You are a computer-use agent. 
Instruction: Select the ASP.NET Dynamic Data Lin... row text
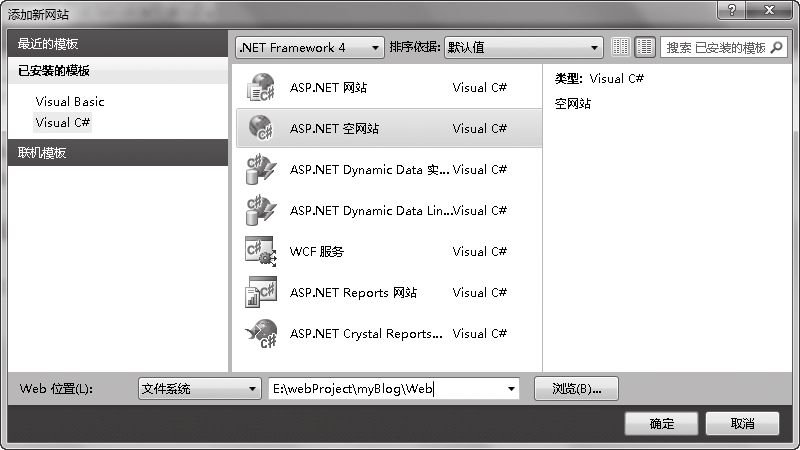click(370, 211)
